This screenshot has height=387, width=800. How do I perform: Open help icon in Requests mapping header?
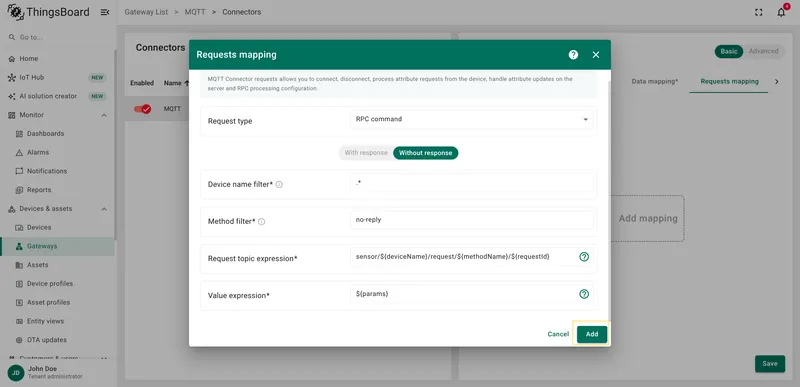point(573,55)
